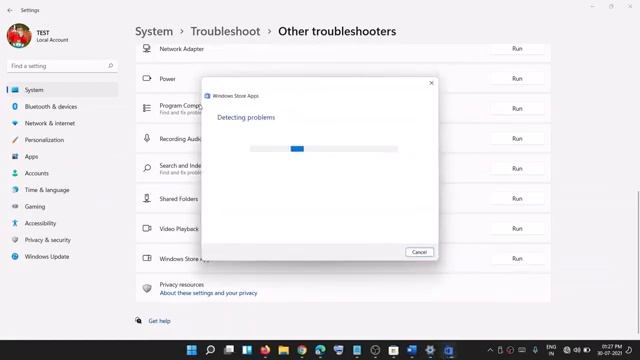Image resolution: width=640 pixels, height=360 pixels.
Task: Open Task View from taskbar
Action: coord(229,350)
